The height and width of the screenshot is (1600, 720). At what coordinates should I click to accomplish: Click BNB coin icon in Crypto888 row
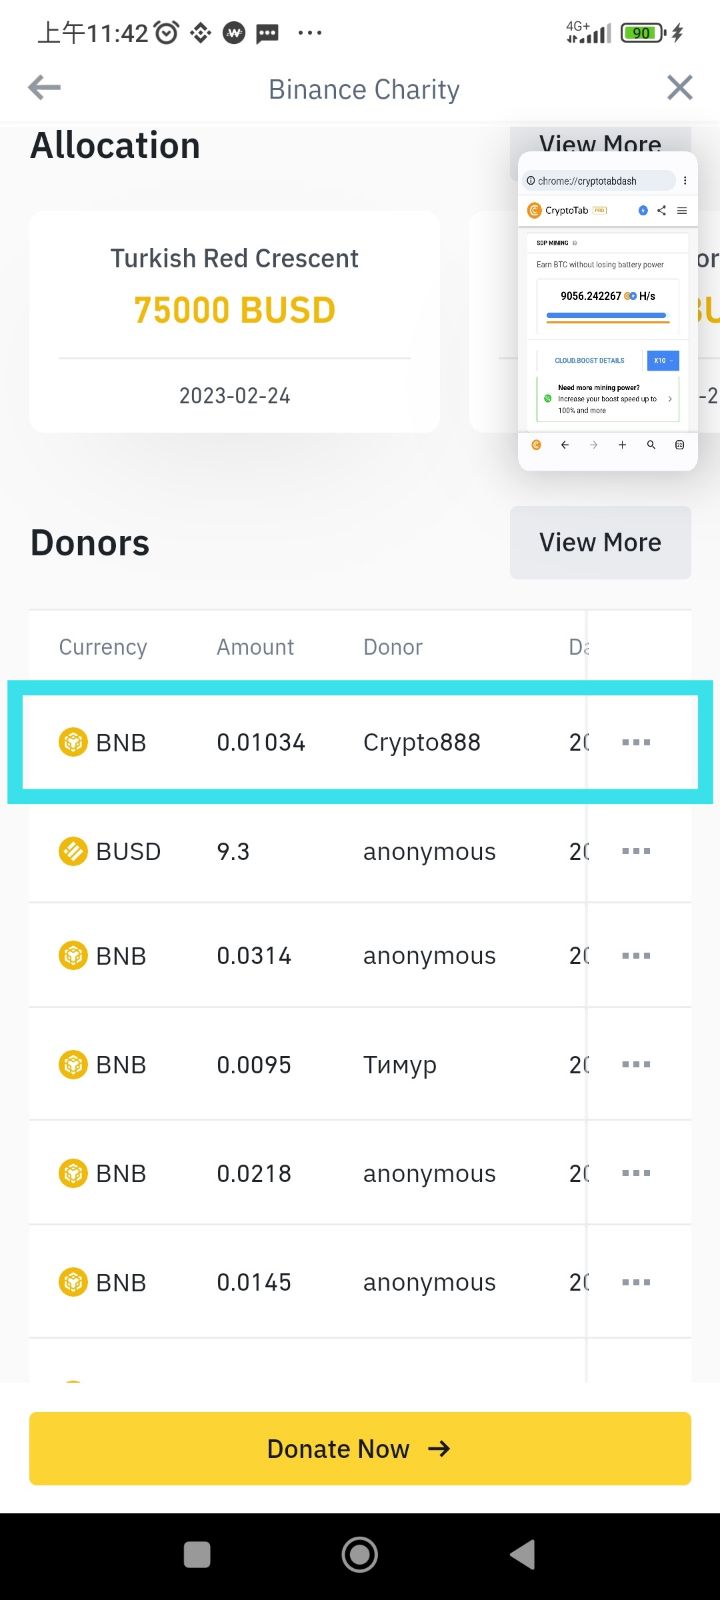73,742
